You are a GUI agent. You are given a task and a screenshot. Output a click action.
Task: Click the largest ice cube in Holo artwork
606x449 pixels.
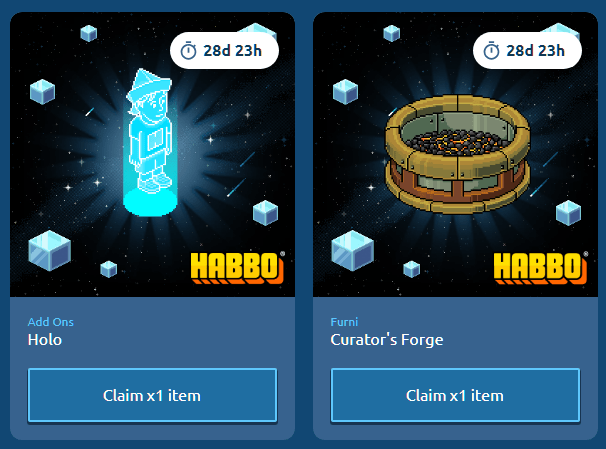click(x=49, y=250)
